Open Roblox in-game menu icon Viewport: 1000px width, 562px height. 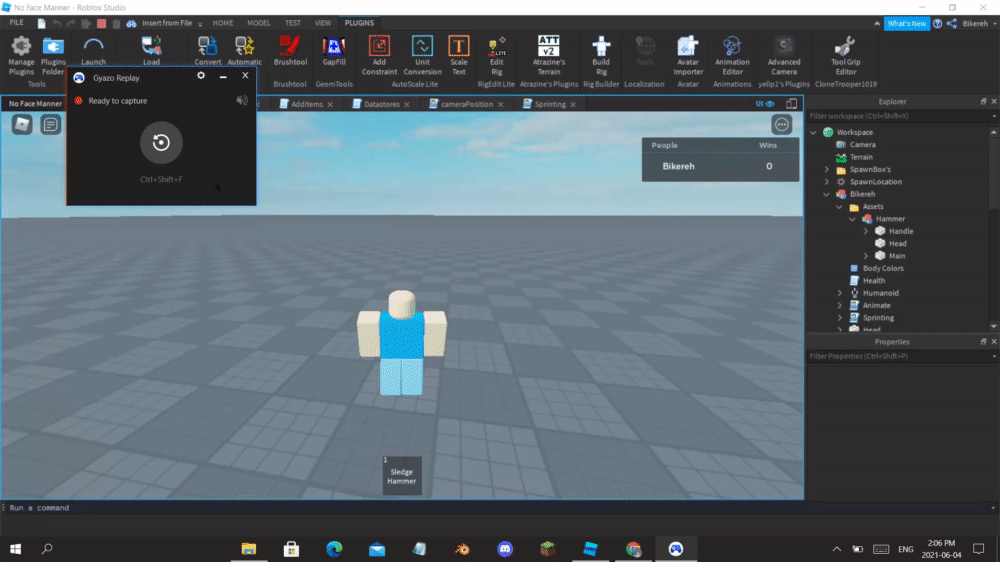[x=22, y=124]
